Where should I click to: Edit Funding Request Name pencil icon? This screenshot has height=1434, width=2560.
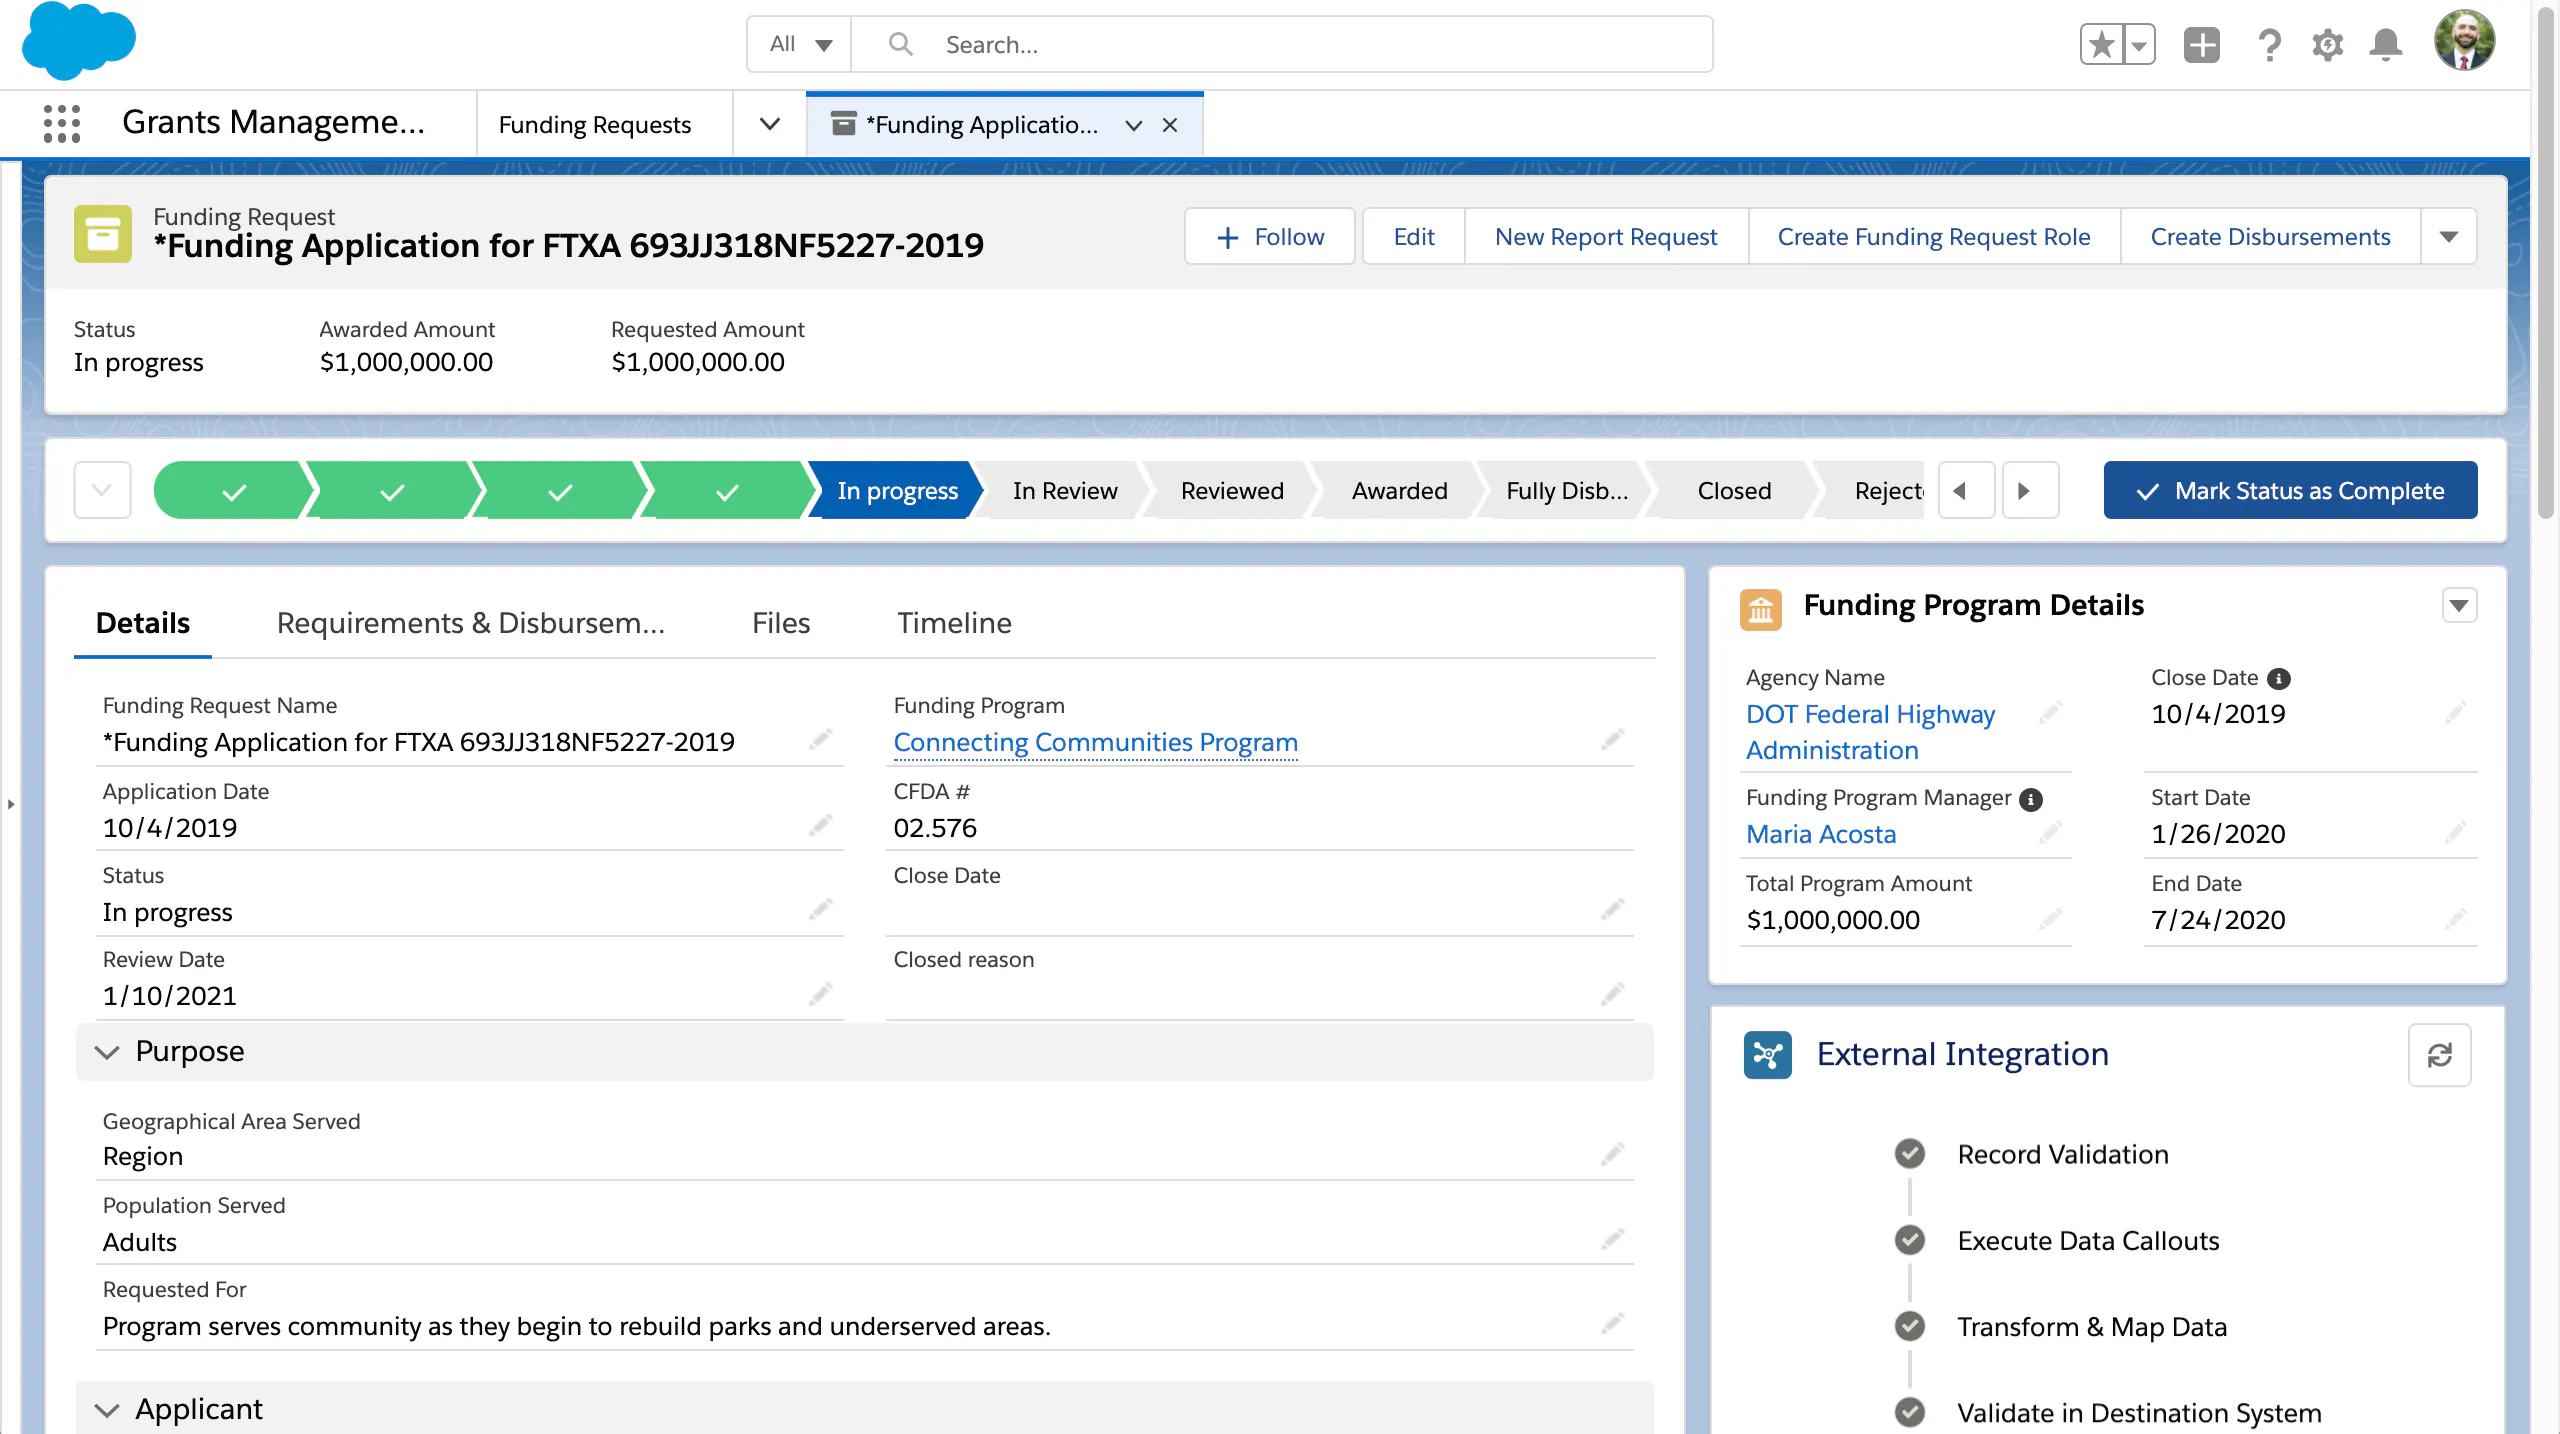(x=821, y=740)
